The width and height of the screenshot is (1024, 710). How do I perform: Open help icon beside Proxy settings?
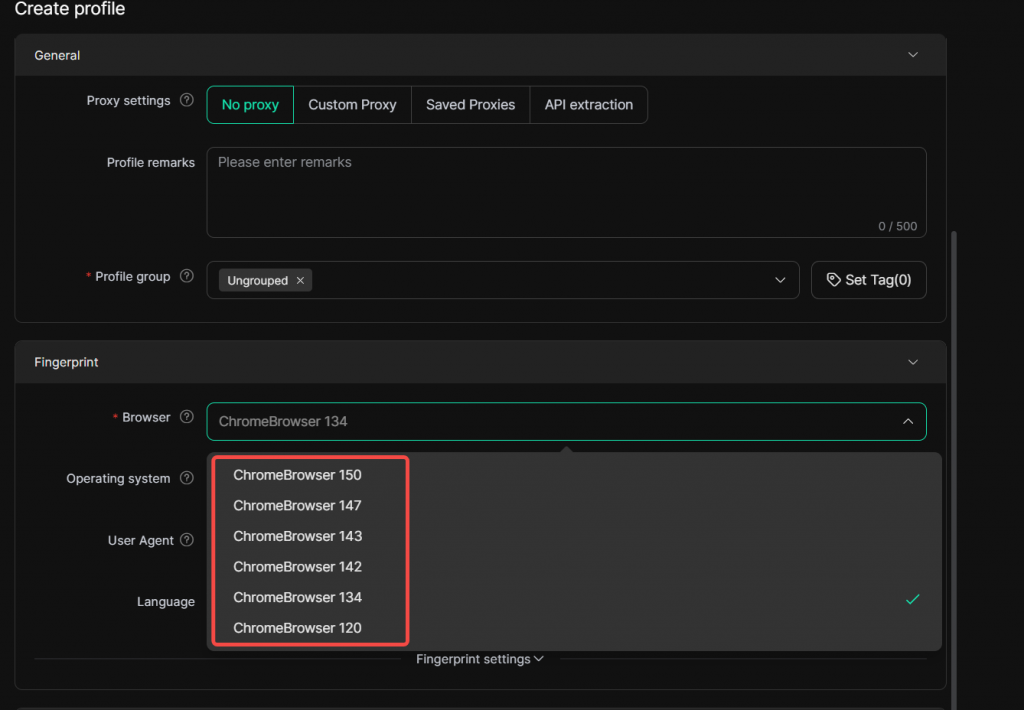(x=187, y=100)
